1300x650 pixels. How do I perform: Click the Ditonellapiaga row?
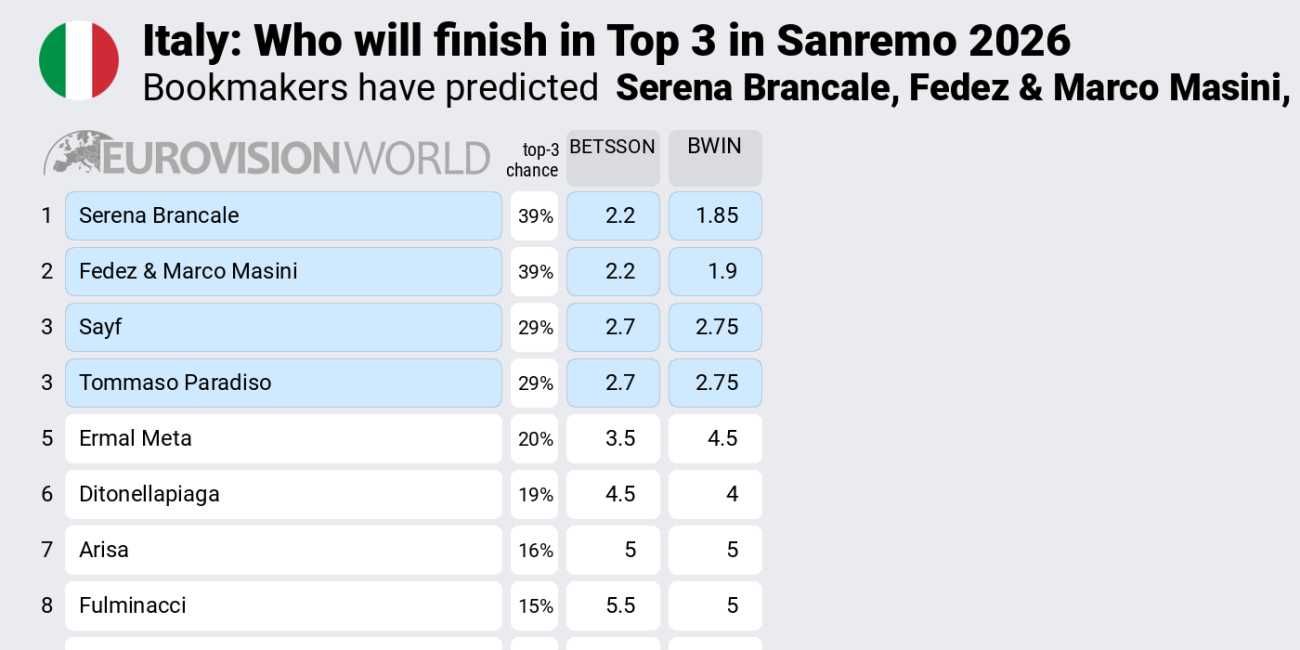[283, 494]
